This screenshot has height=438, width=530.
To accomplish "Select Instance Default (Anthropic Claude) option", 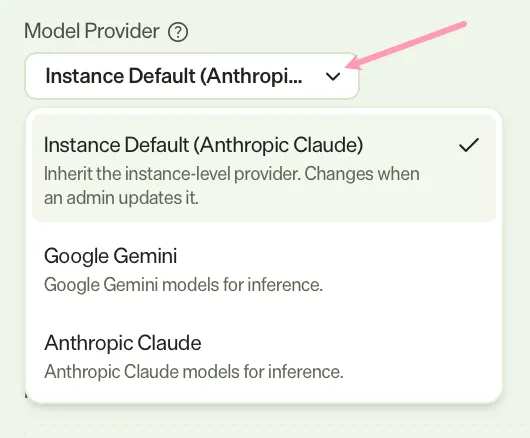I will (264, 169).
